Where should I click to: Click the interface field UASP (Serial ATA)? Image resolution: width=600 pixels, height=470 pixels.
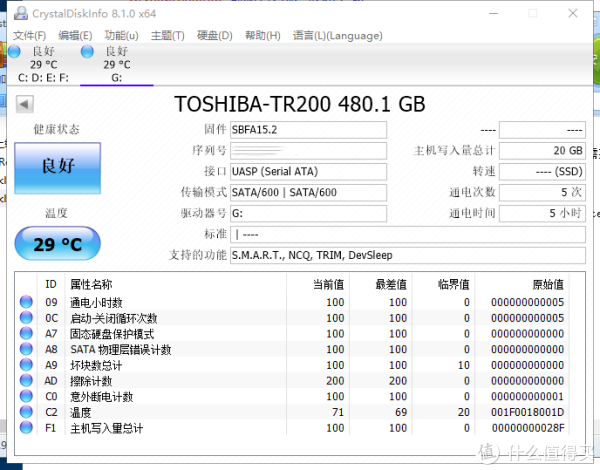pyautogui.click(x=308, y=171)
